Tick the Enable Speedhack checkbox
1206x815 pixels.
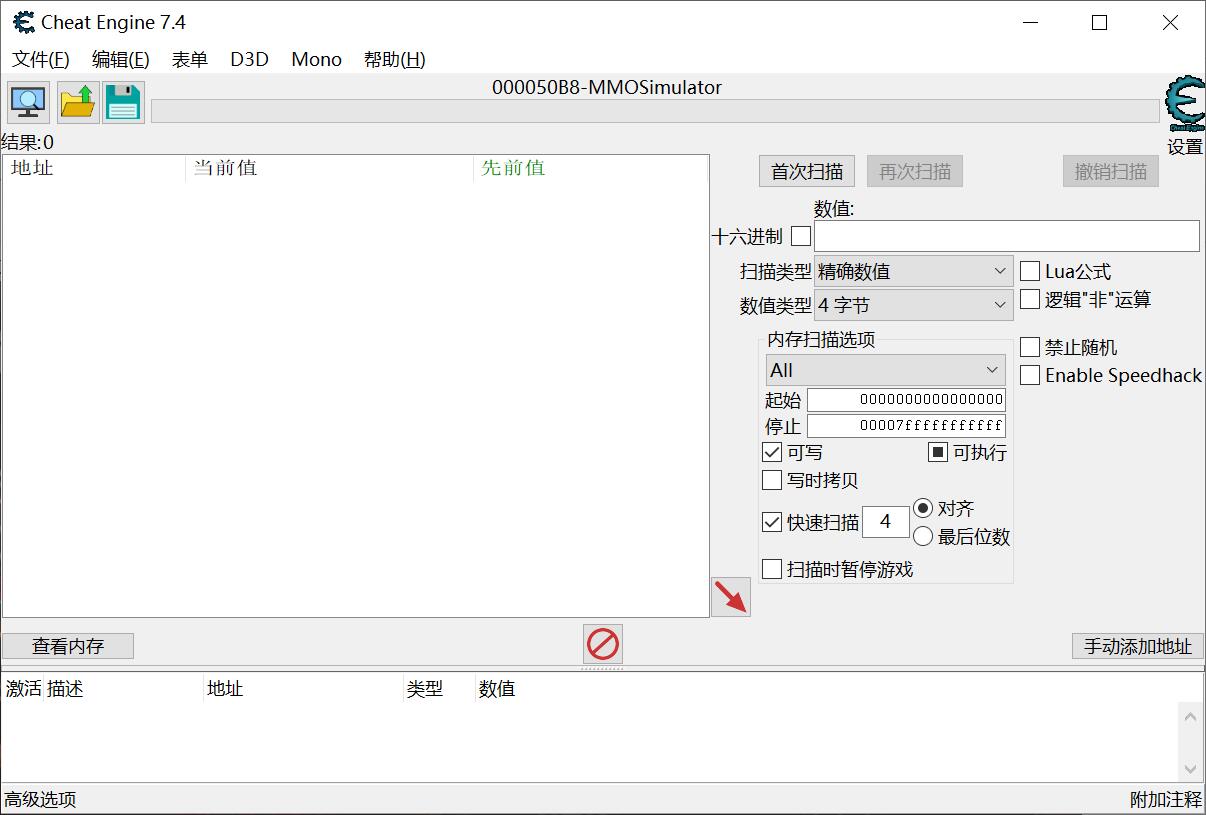(x=1030, y=375)
